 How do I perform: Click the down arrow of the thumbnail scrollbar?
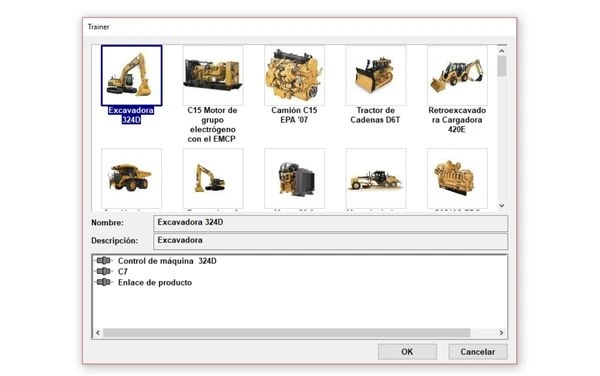502,205
